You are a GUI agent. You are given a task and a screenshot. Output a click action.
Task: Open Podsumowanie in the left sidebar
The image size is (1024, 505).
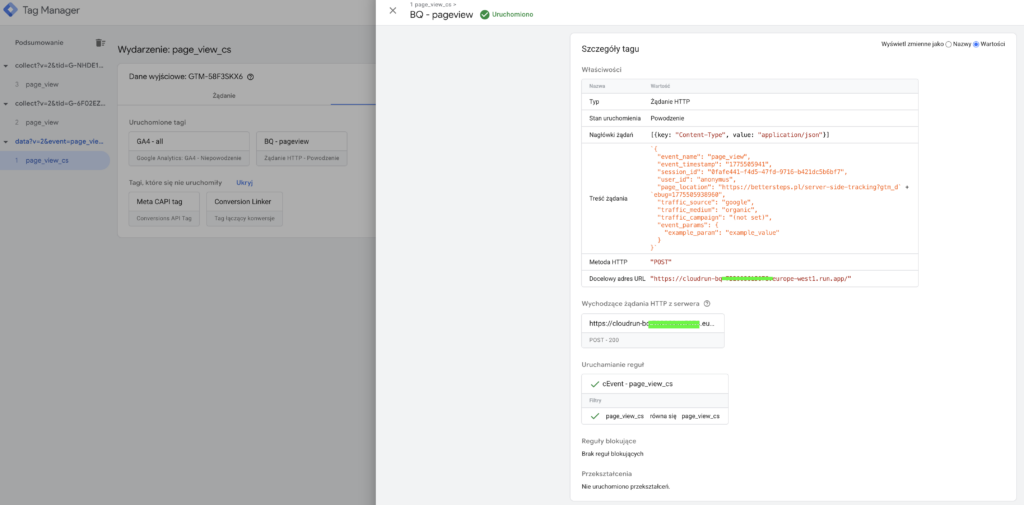pos(40,43)
